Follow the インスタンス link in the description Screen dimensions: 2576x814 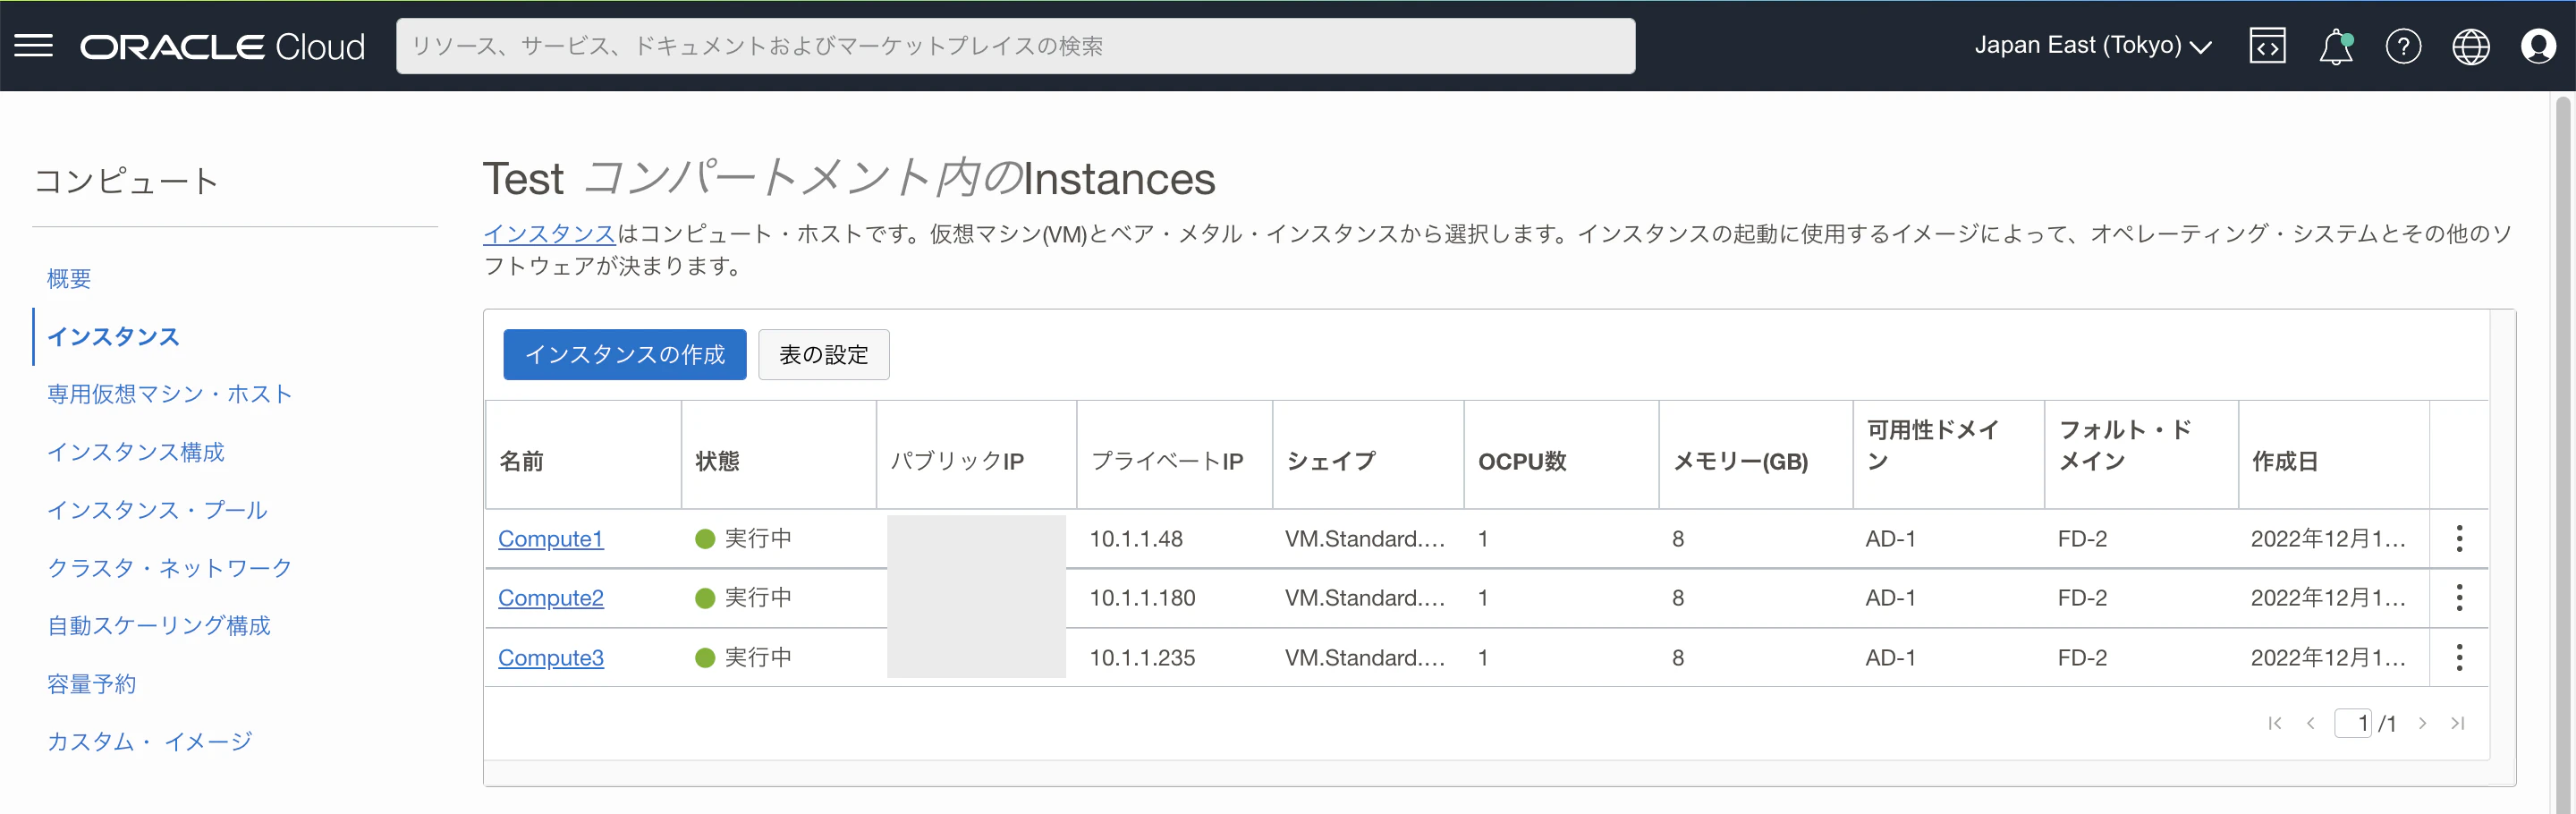point(550,234)
